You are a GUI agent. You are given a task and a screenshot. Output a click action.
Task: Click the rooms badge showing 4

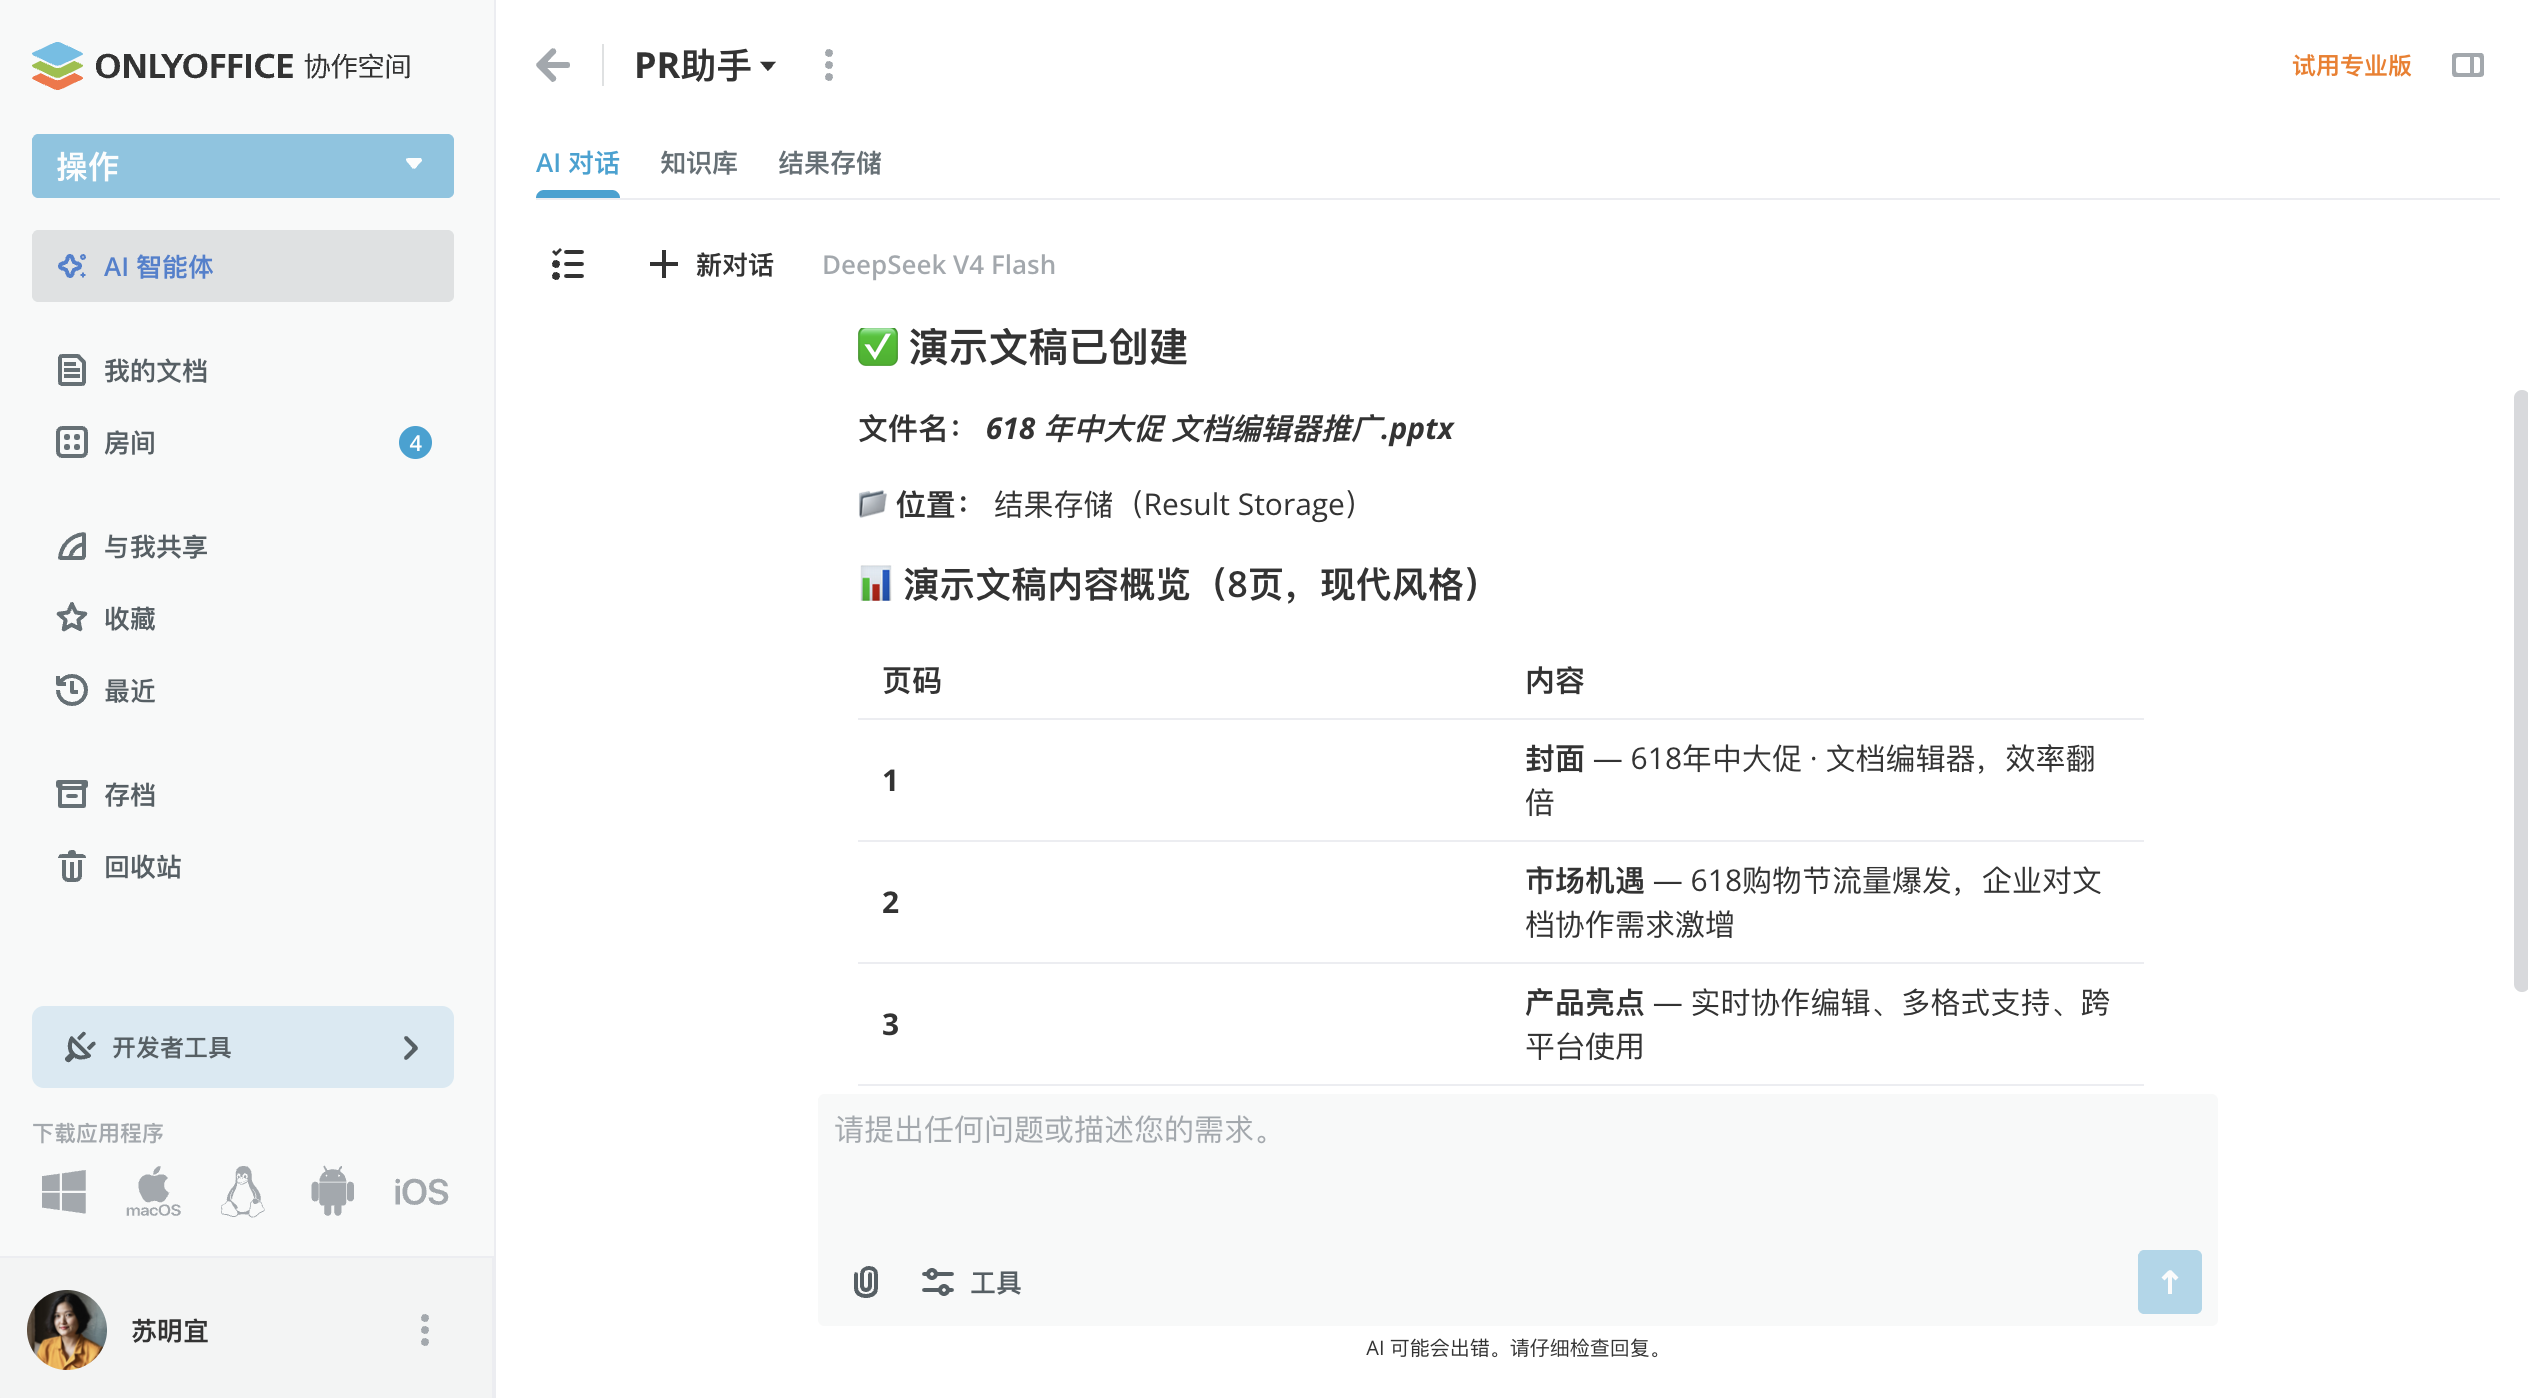415,443
